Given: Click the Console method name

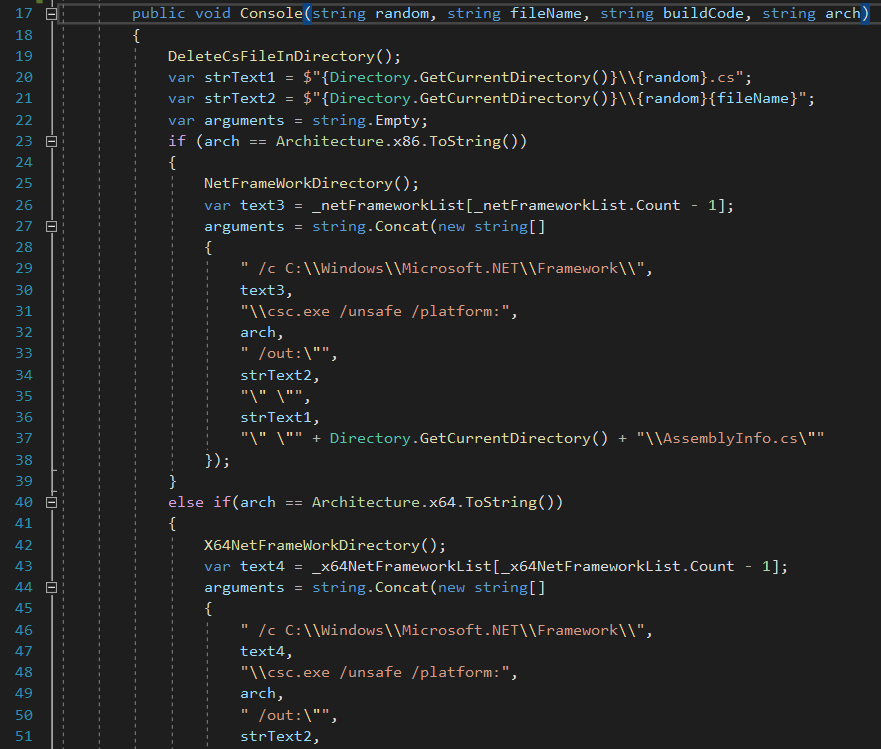Looking at the screenshot, I should click(271, 13).
